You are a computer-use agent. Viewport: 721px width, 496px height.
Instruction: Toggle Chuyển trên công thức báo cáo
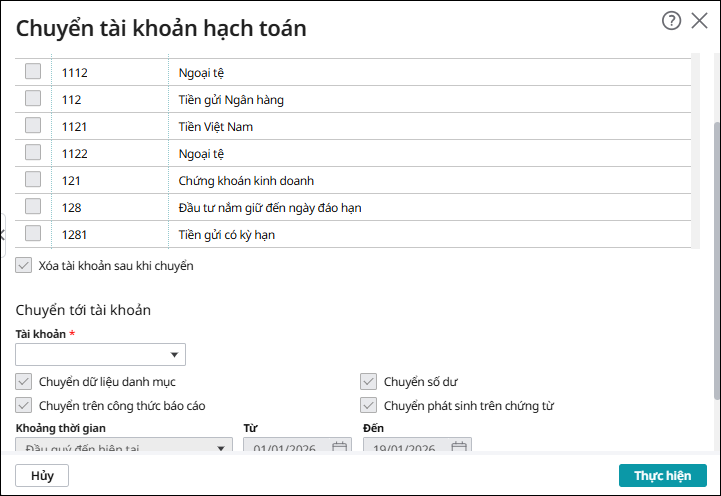(x=24, y=405)
